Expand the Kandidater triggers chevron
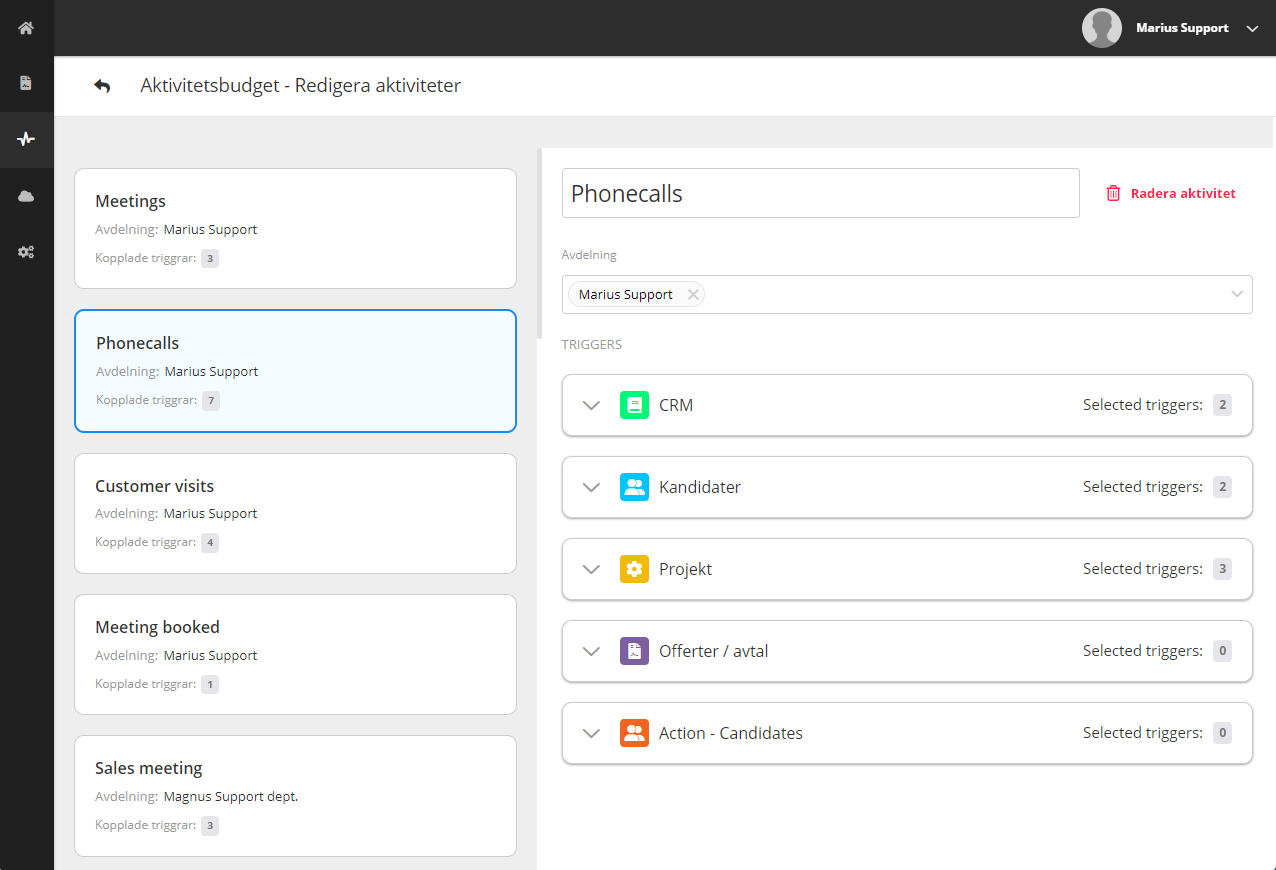 [x=591, y=487]
